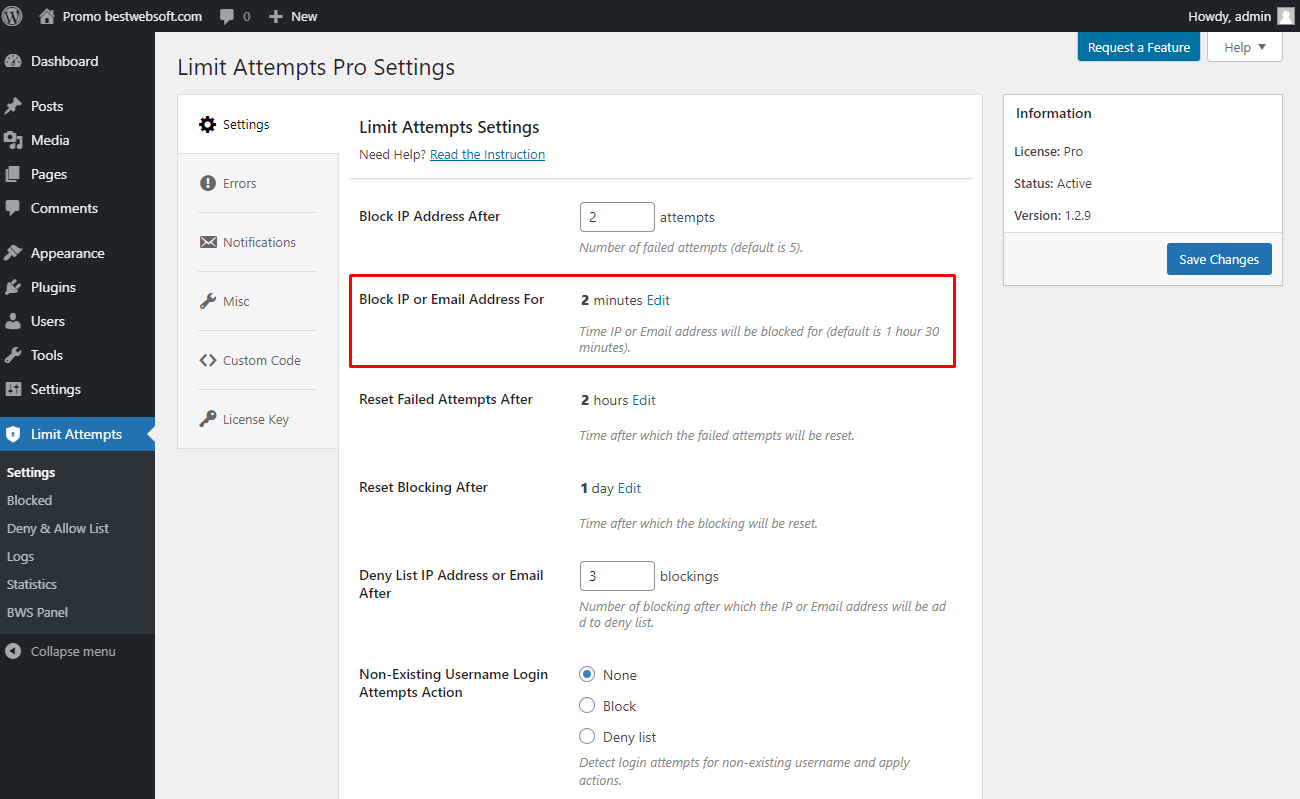Click the License Key key icon
1300x799 pixels.
(x=208, y=419)
